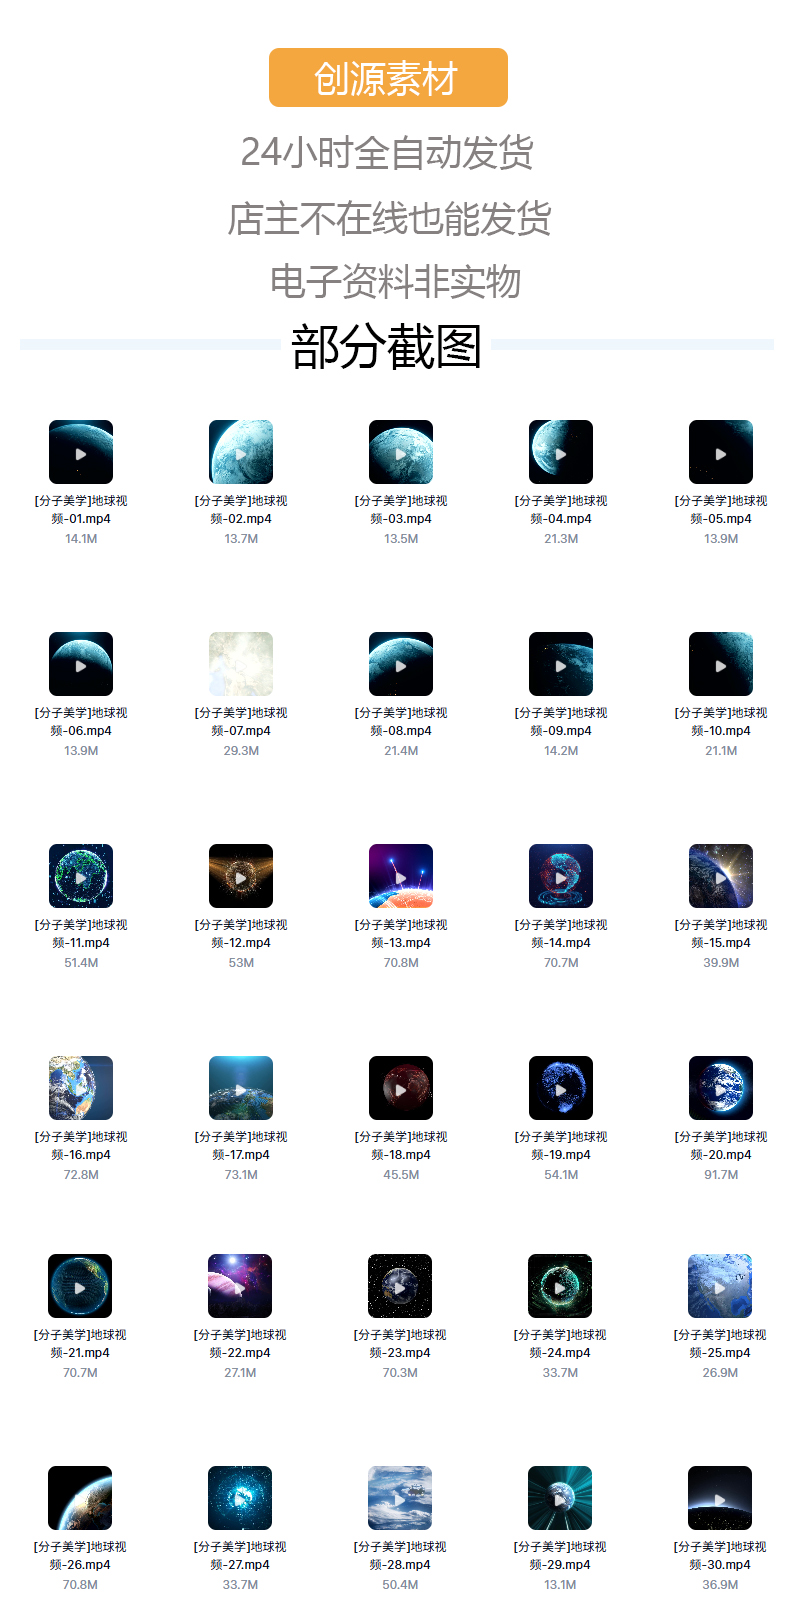
Task: Open thumbnail of 地球视频-09.mp4
Action: [x=561, y=664]
